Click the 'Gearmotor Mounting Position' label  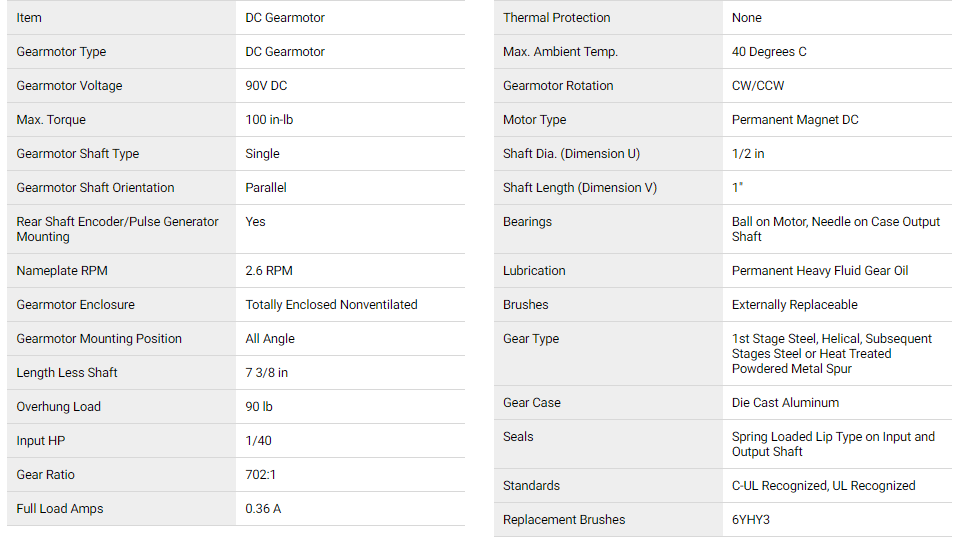pos(99,338)
